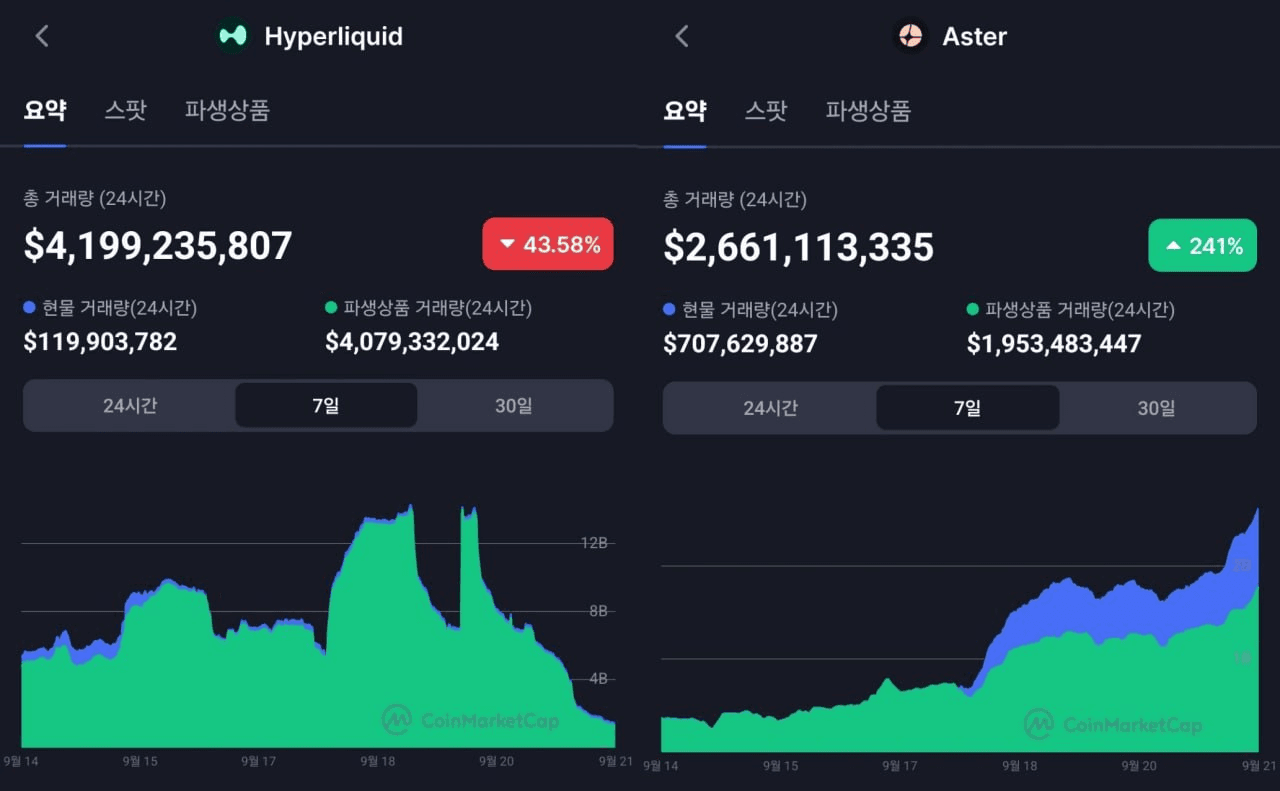Tap 9월 18 date on Aster chart
Viewport: 1280px width, 791px height.
[1018, 766]
